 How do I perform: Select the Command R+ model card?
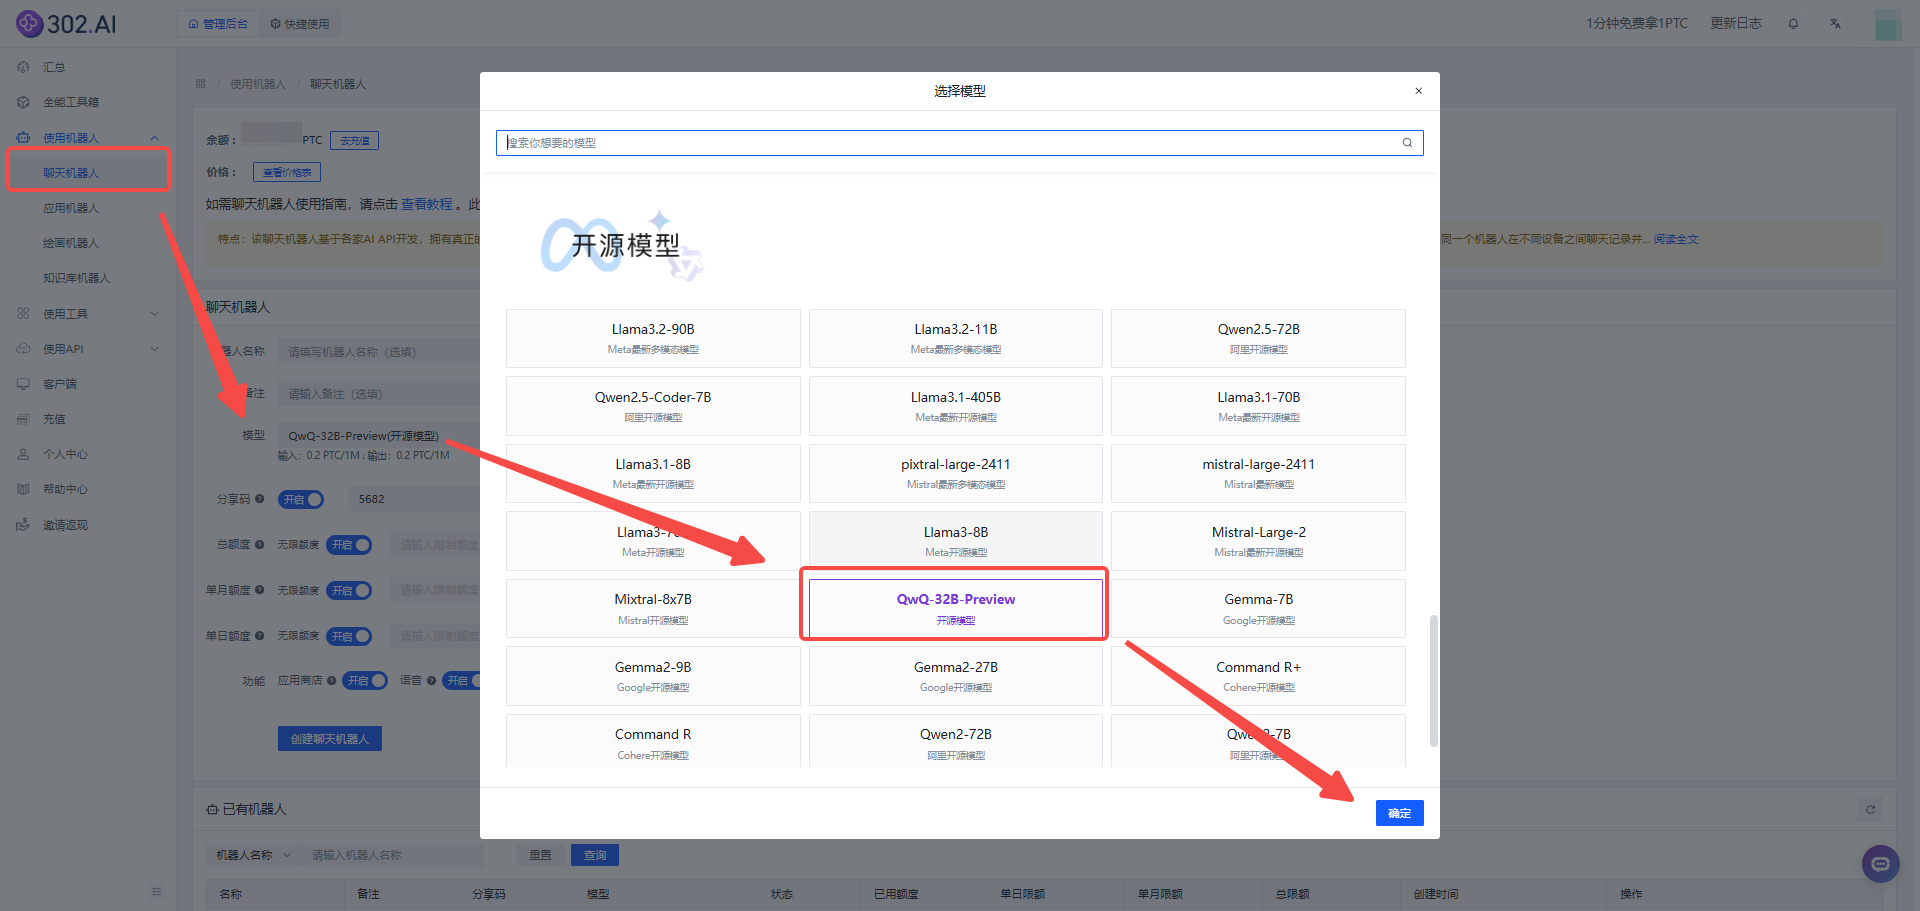click(x=1258, y=676)
